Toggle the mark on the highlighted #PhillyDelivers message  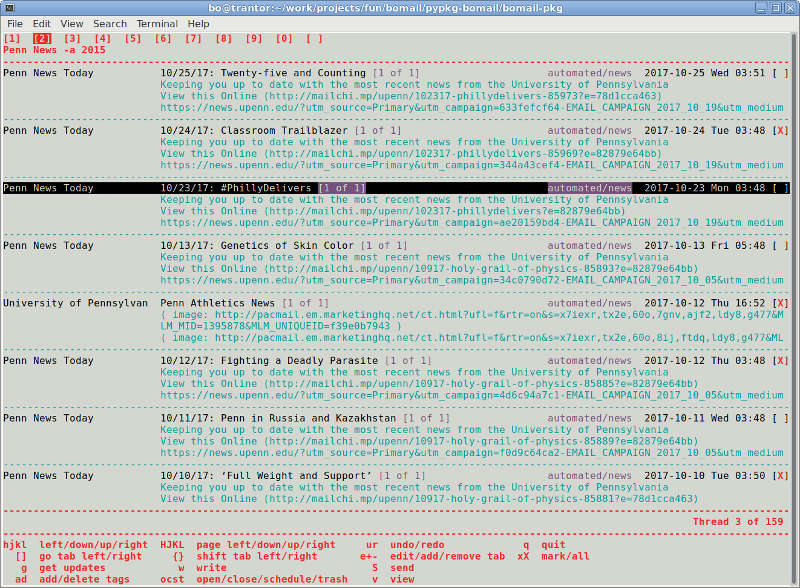point(780,187)
